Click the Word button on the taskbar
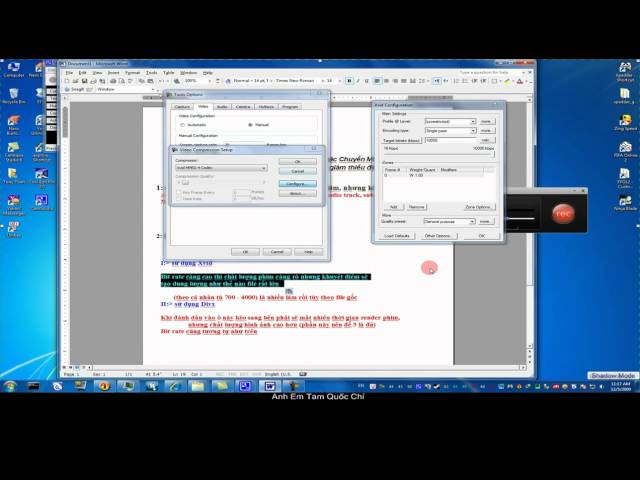Image resolution: width=640 pixels, height=480 pixels. (270, 386)
